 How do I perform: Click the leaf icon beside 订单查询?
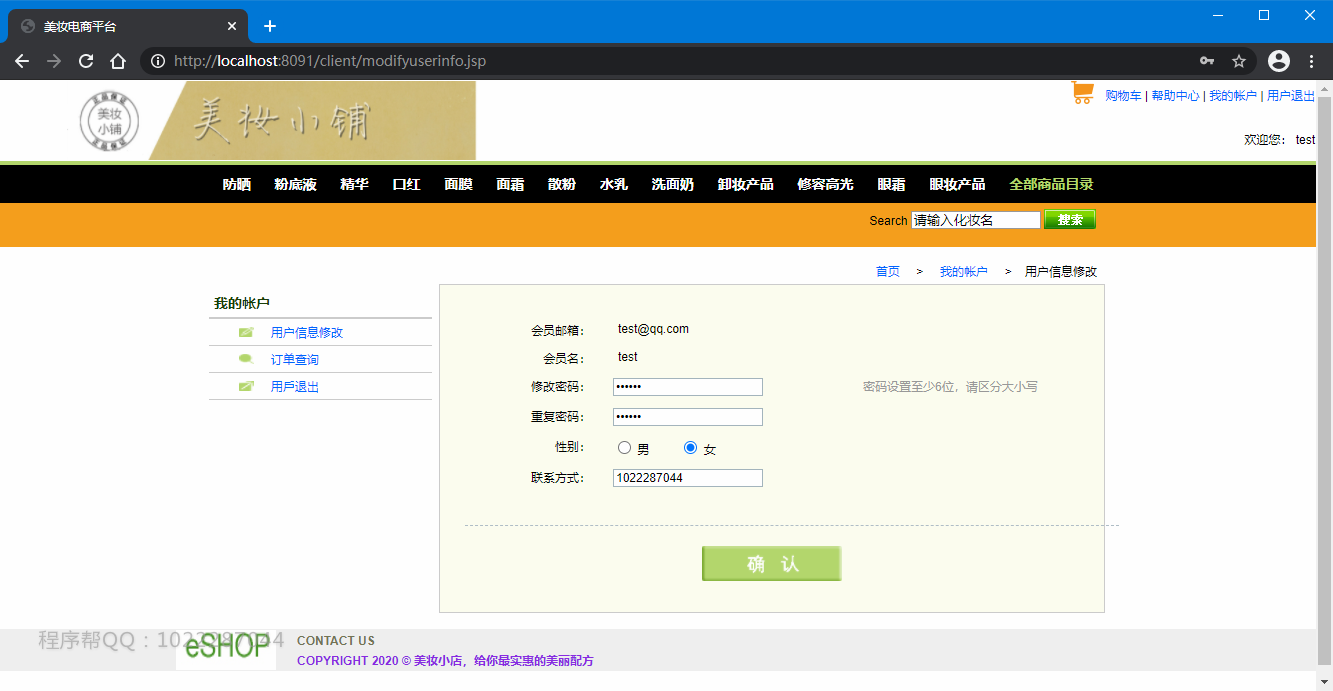coord(246,358)
